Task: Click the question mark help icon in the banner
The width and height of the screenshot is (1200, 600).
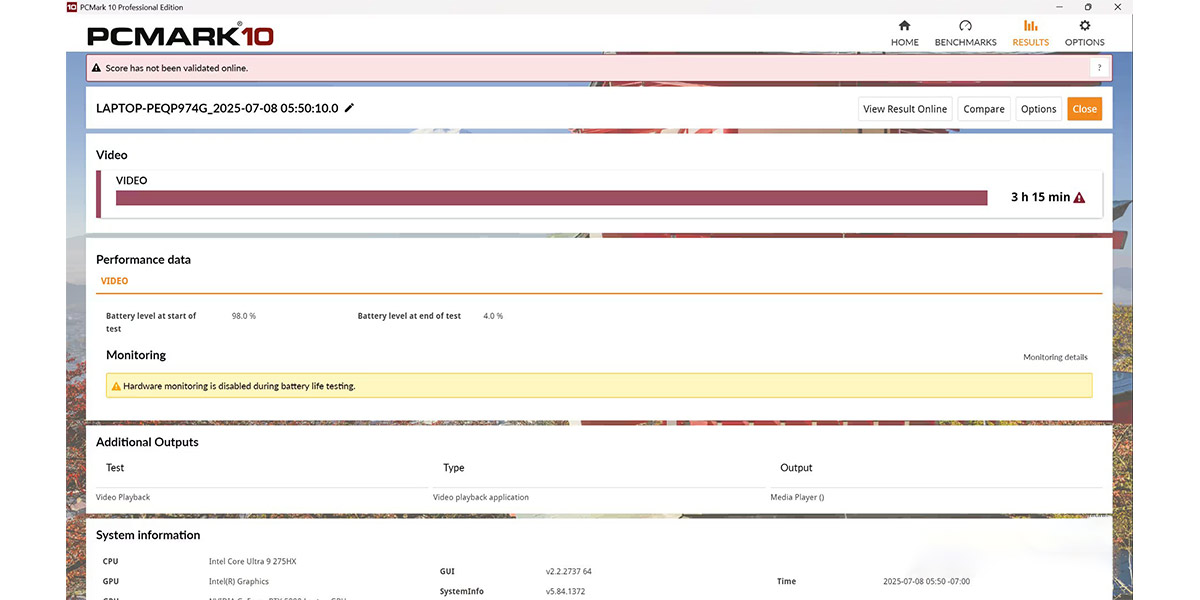Action: 1100,68
